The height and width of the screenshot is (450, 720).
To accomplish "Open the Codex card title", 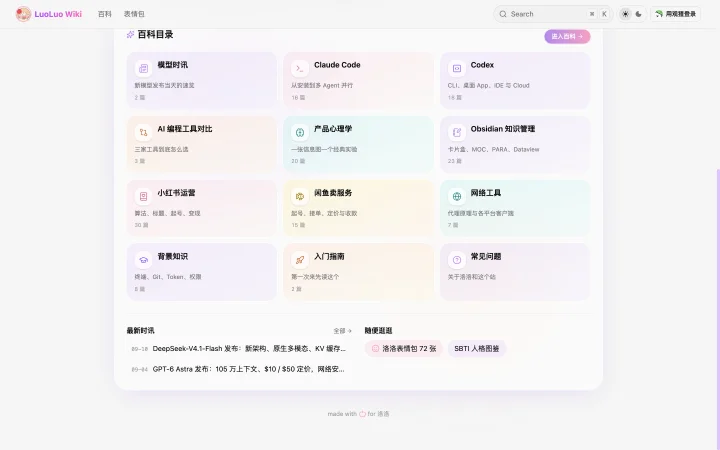I will tap(482, 65).
